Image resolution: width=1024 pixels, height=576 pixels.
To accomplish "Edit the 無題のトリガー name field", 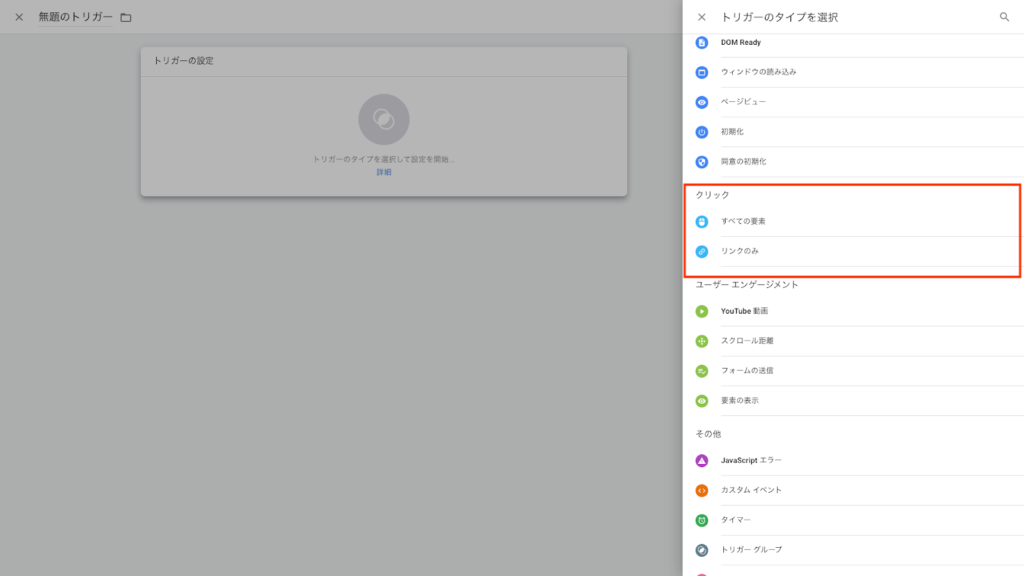I will pos(75,17).
